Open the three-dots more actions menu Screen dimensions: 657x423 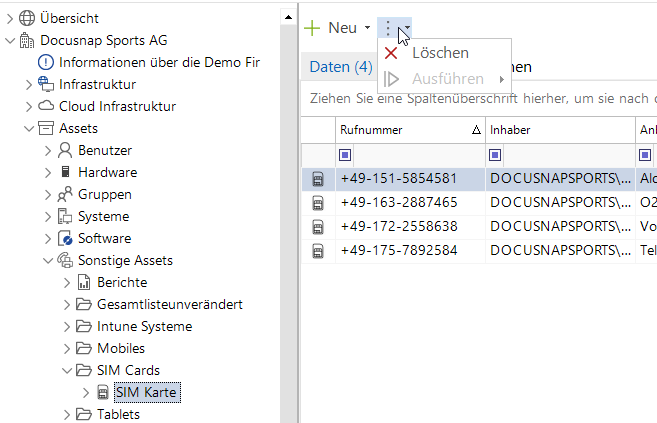pyautogui.click(x=389, y=28)
